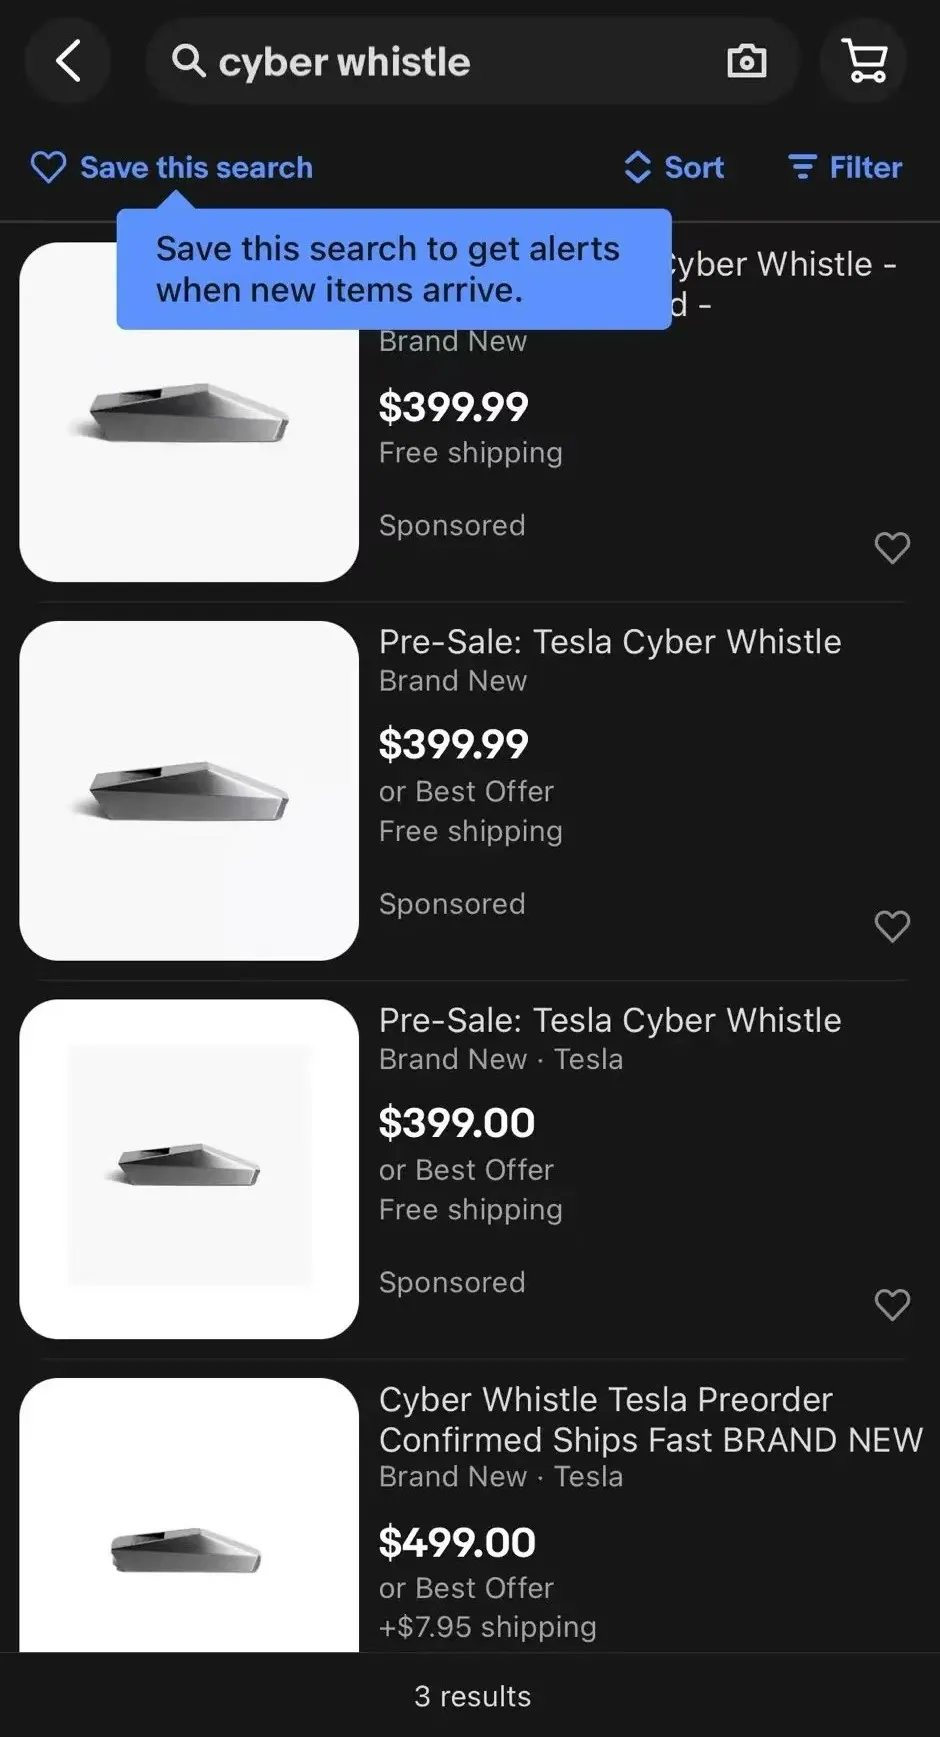
Task: Heart the $399.00 Tesla Cyber Whistle
Action: click(x=891, y=1304)
